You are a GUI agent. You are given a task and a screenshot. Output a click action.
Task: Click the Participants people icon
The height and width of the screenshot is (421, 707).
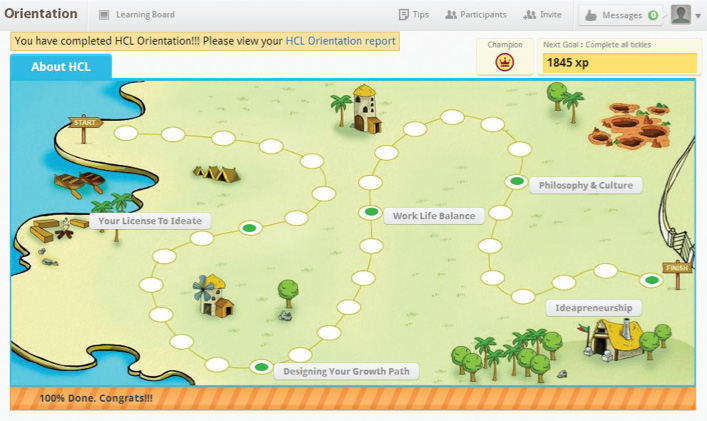(451, 15)
